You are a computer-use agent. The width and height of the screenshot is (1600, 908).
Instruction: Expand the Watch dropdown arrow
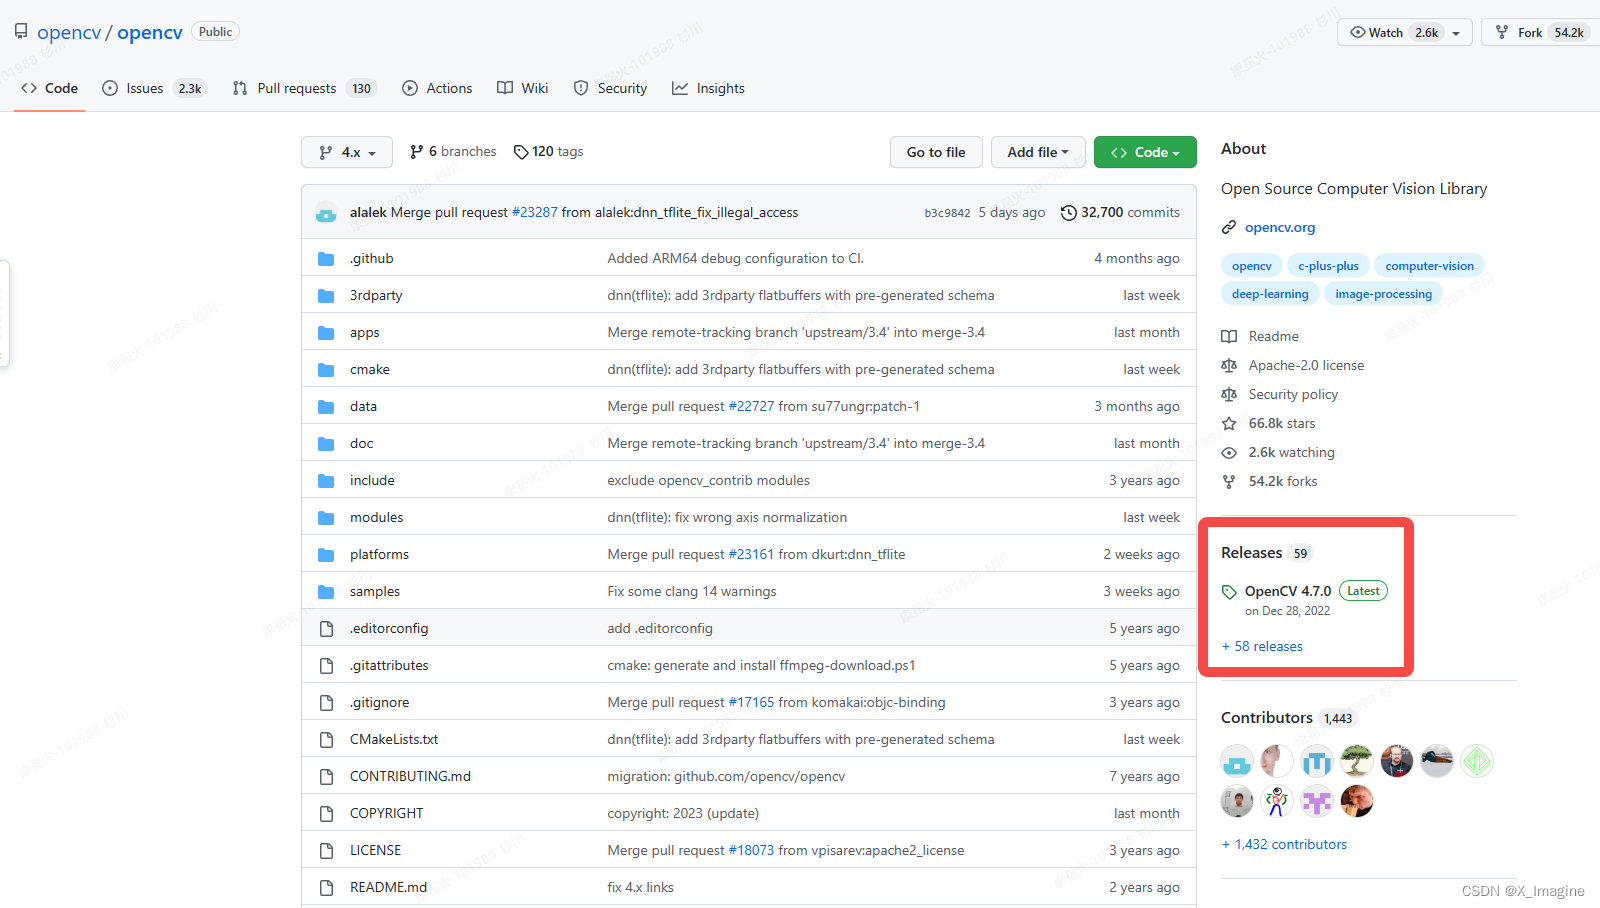tap(1456, 33)
